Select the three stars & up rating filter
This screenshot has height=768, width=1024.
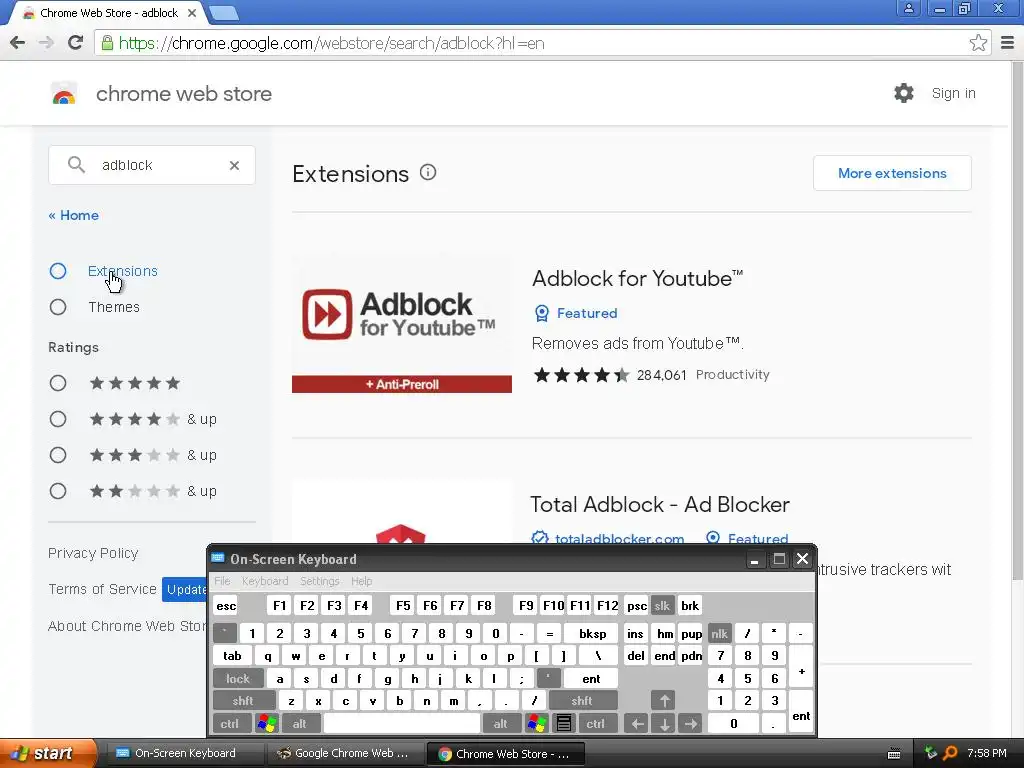click(58, 455)
